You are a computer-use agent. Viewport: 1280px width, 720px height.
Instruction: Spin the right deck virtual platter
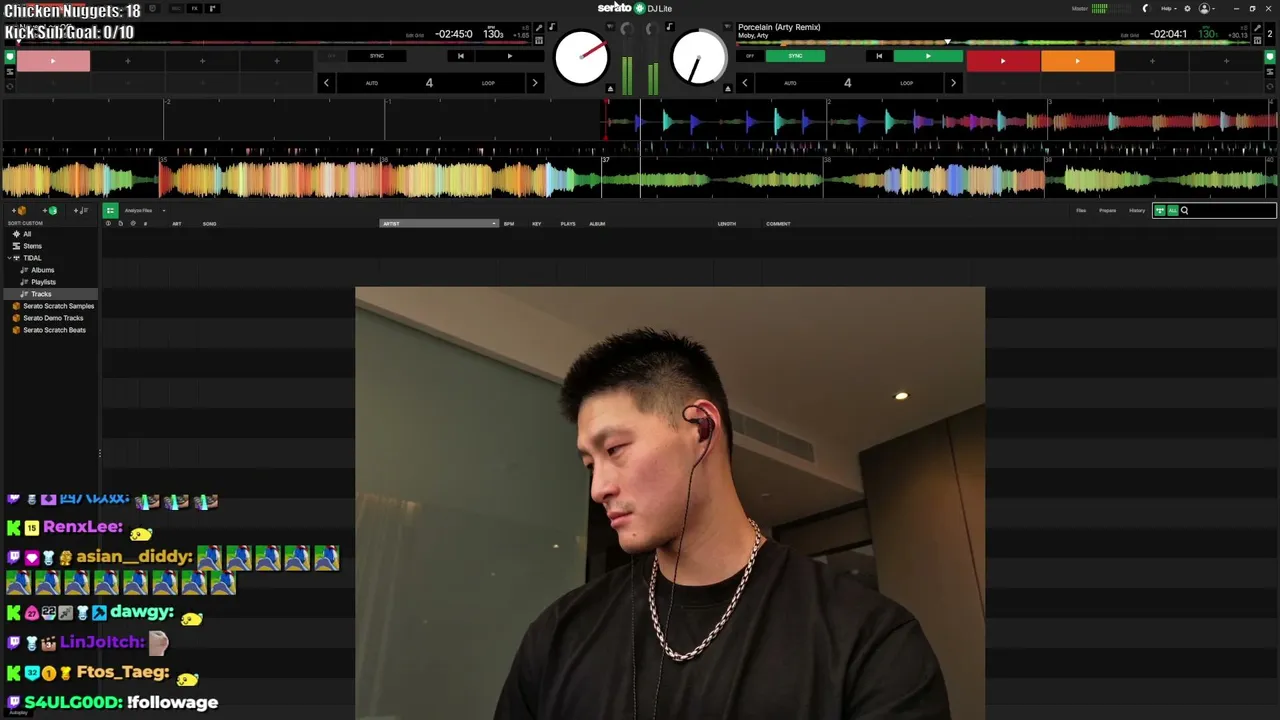click(x=698, y=58)
